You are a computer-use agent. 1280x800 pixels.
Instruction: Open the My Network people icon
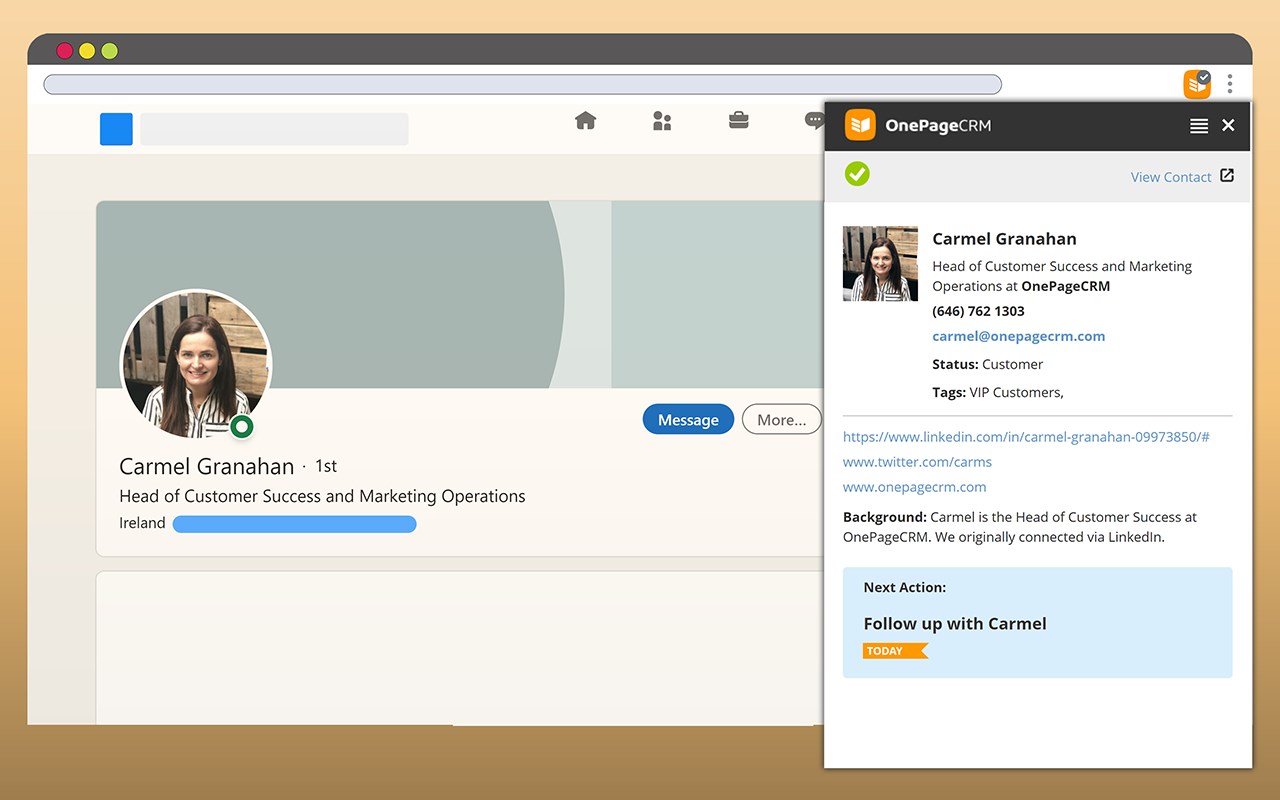coord(662,121)
